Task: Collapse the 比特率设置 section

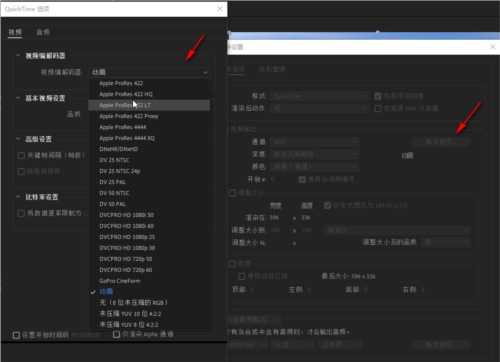Action: pos(18,197)
